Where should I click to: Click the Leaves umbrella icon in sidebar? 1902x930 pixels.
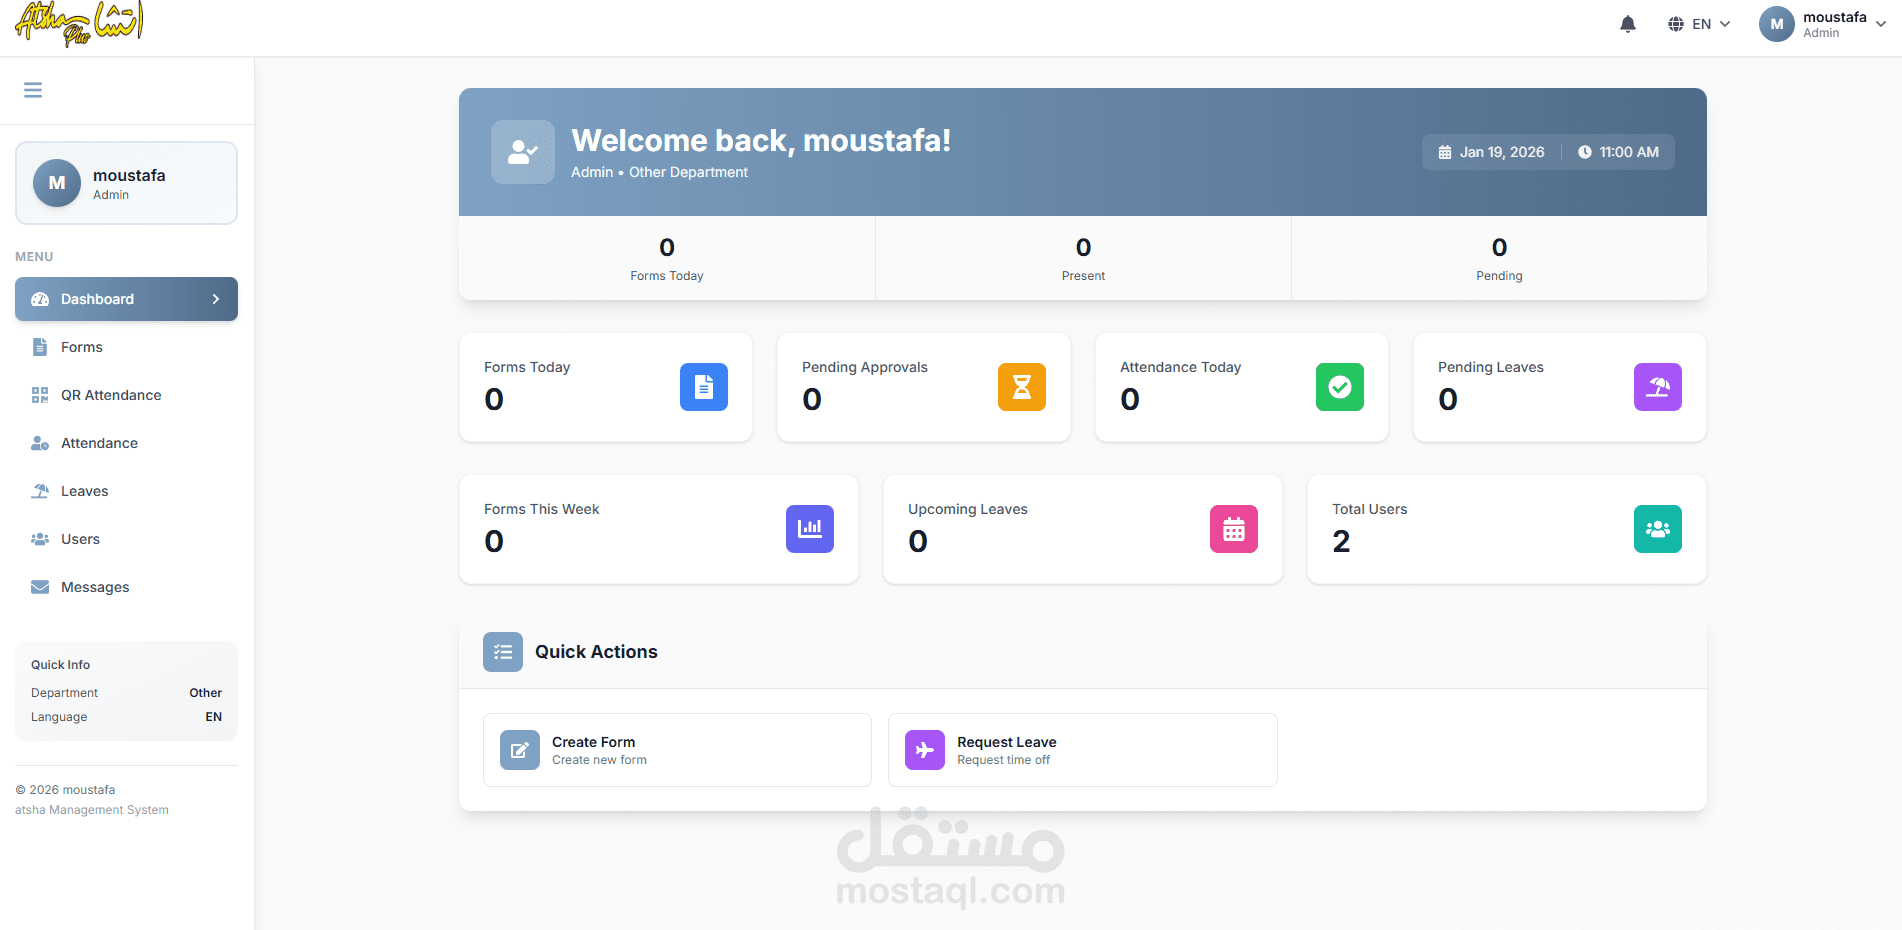click(x=40, y=491)
